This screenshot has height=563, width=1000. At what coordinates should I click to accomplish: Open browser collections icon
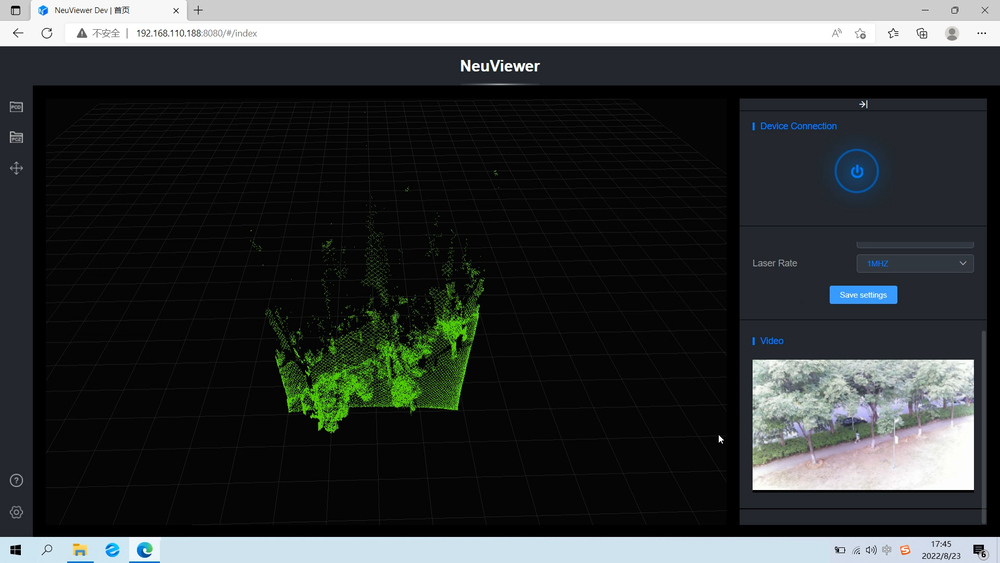point(922,33)
